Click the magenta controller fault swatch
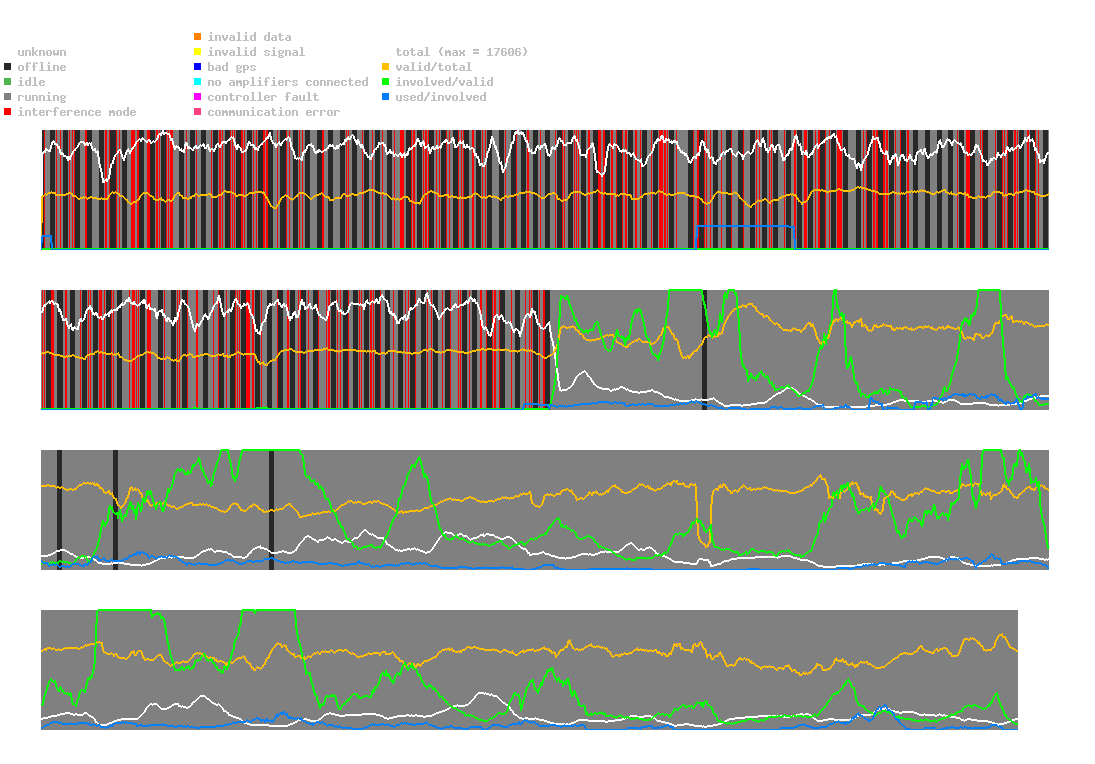The width and height of the screenshot is (1095, 764). coord(198,97)
